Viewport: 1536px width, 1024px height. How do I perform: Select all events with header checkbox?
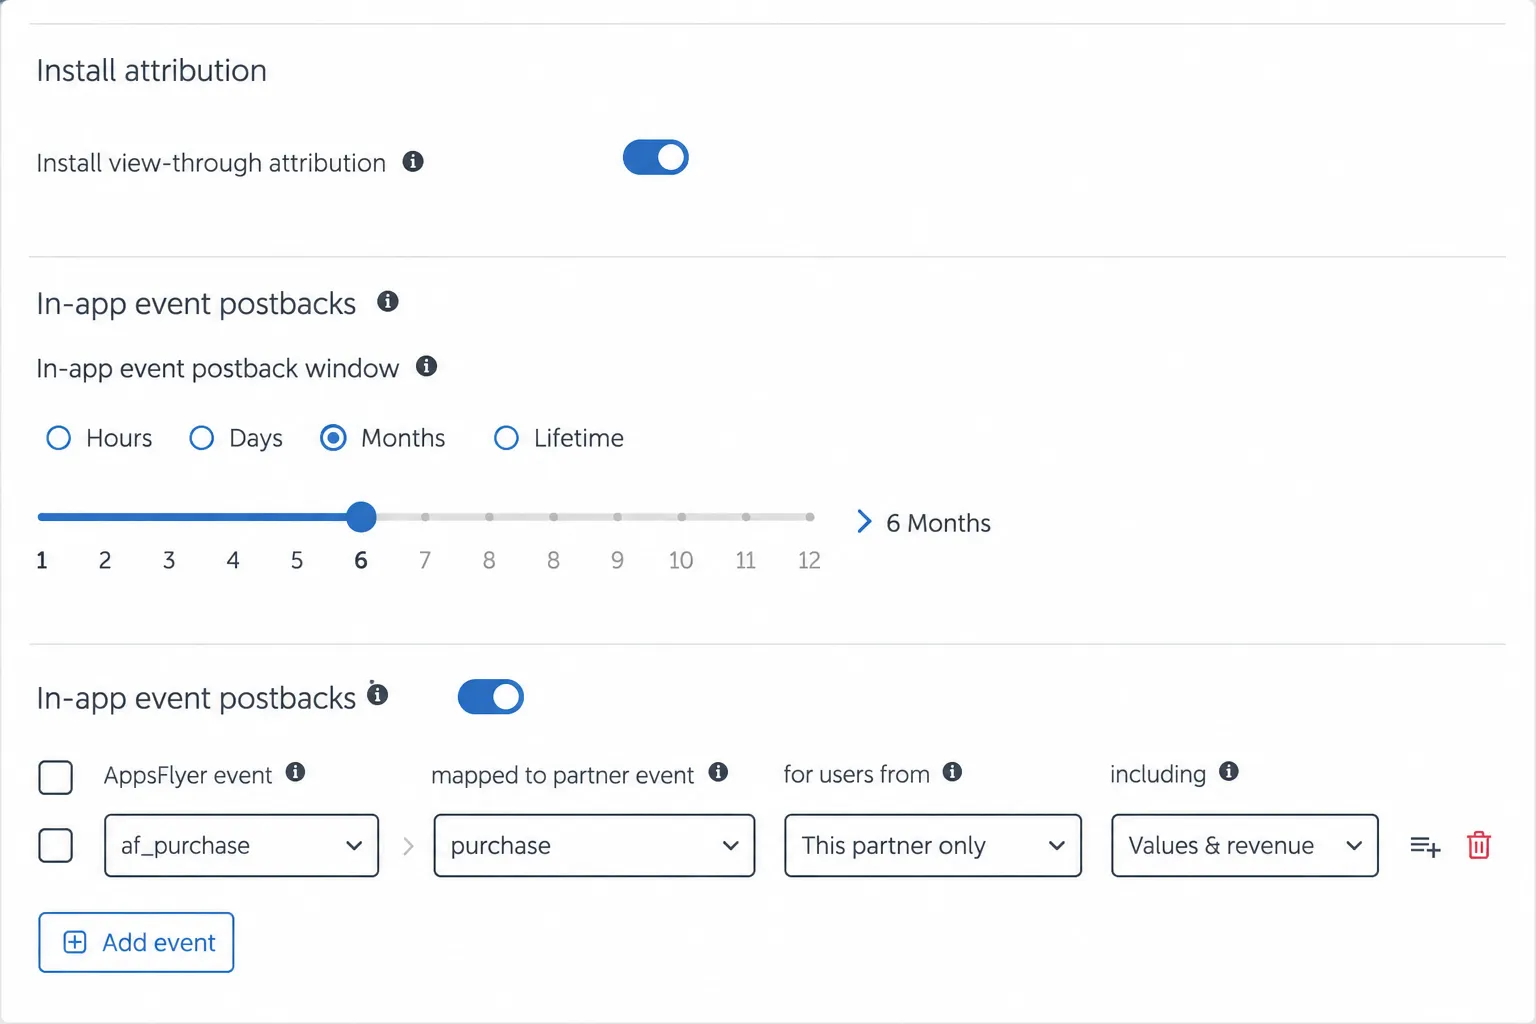point(56,777)
